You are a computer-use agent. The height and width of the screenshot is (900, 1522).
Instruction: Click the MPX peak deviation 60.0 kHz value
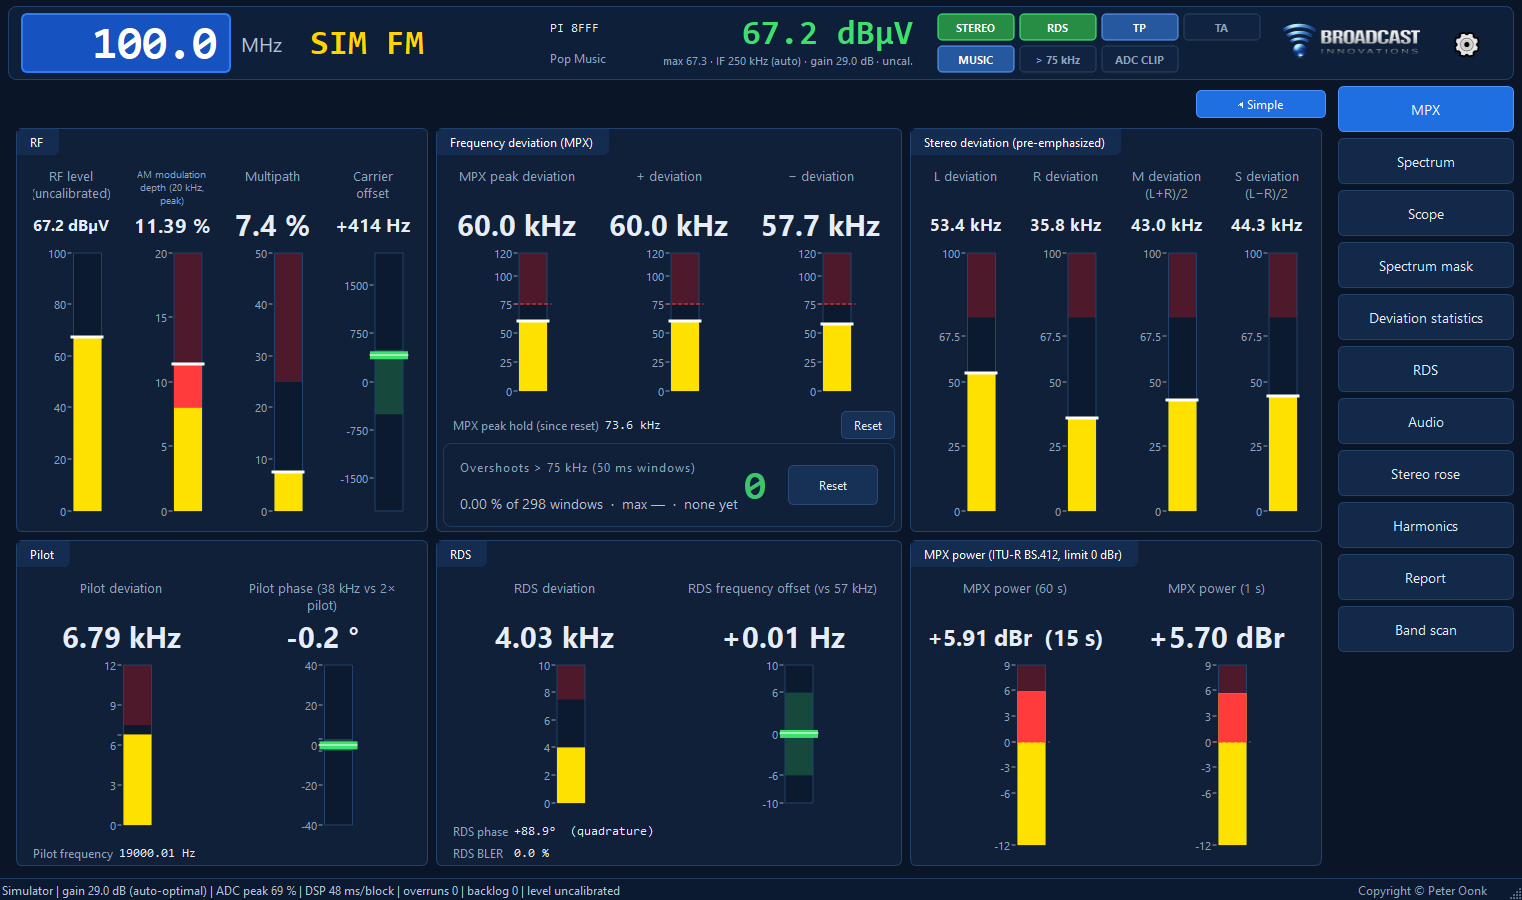516,226
